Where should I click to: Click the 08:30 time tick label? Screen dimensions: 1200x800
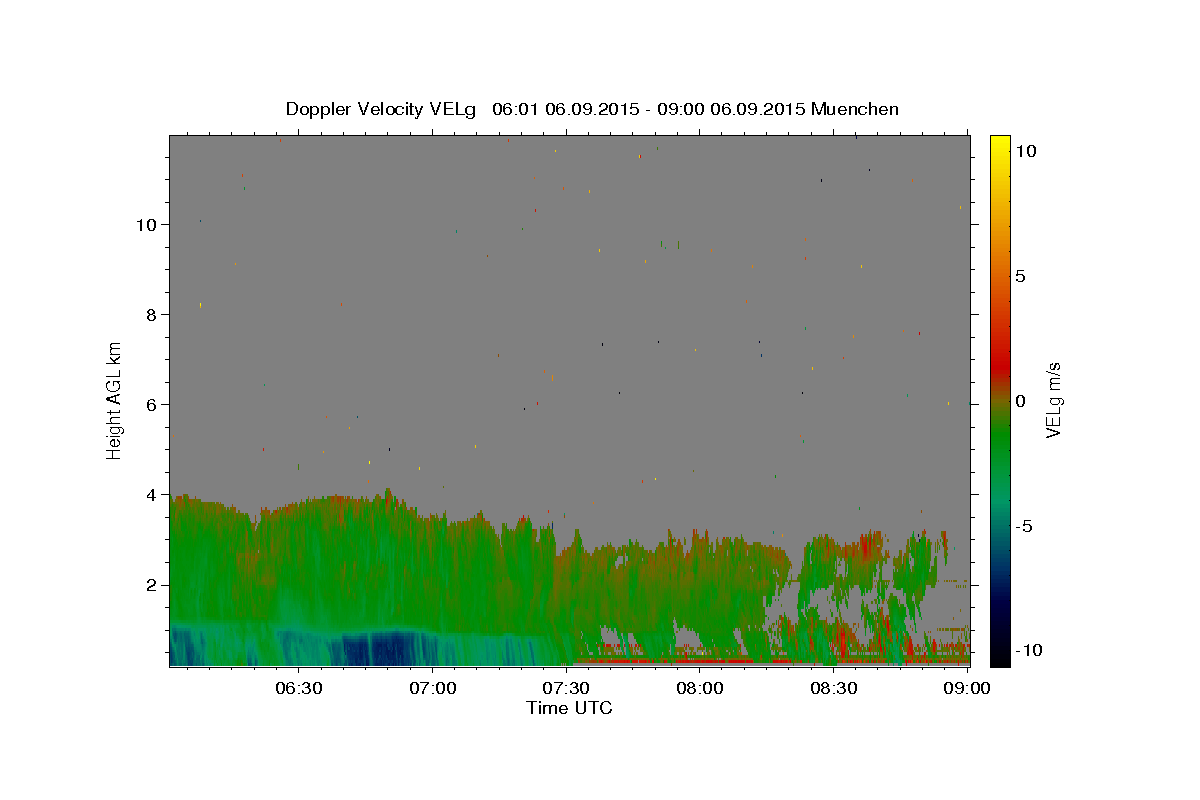[833, 688]
